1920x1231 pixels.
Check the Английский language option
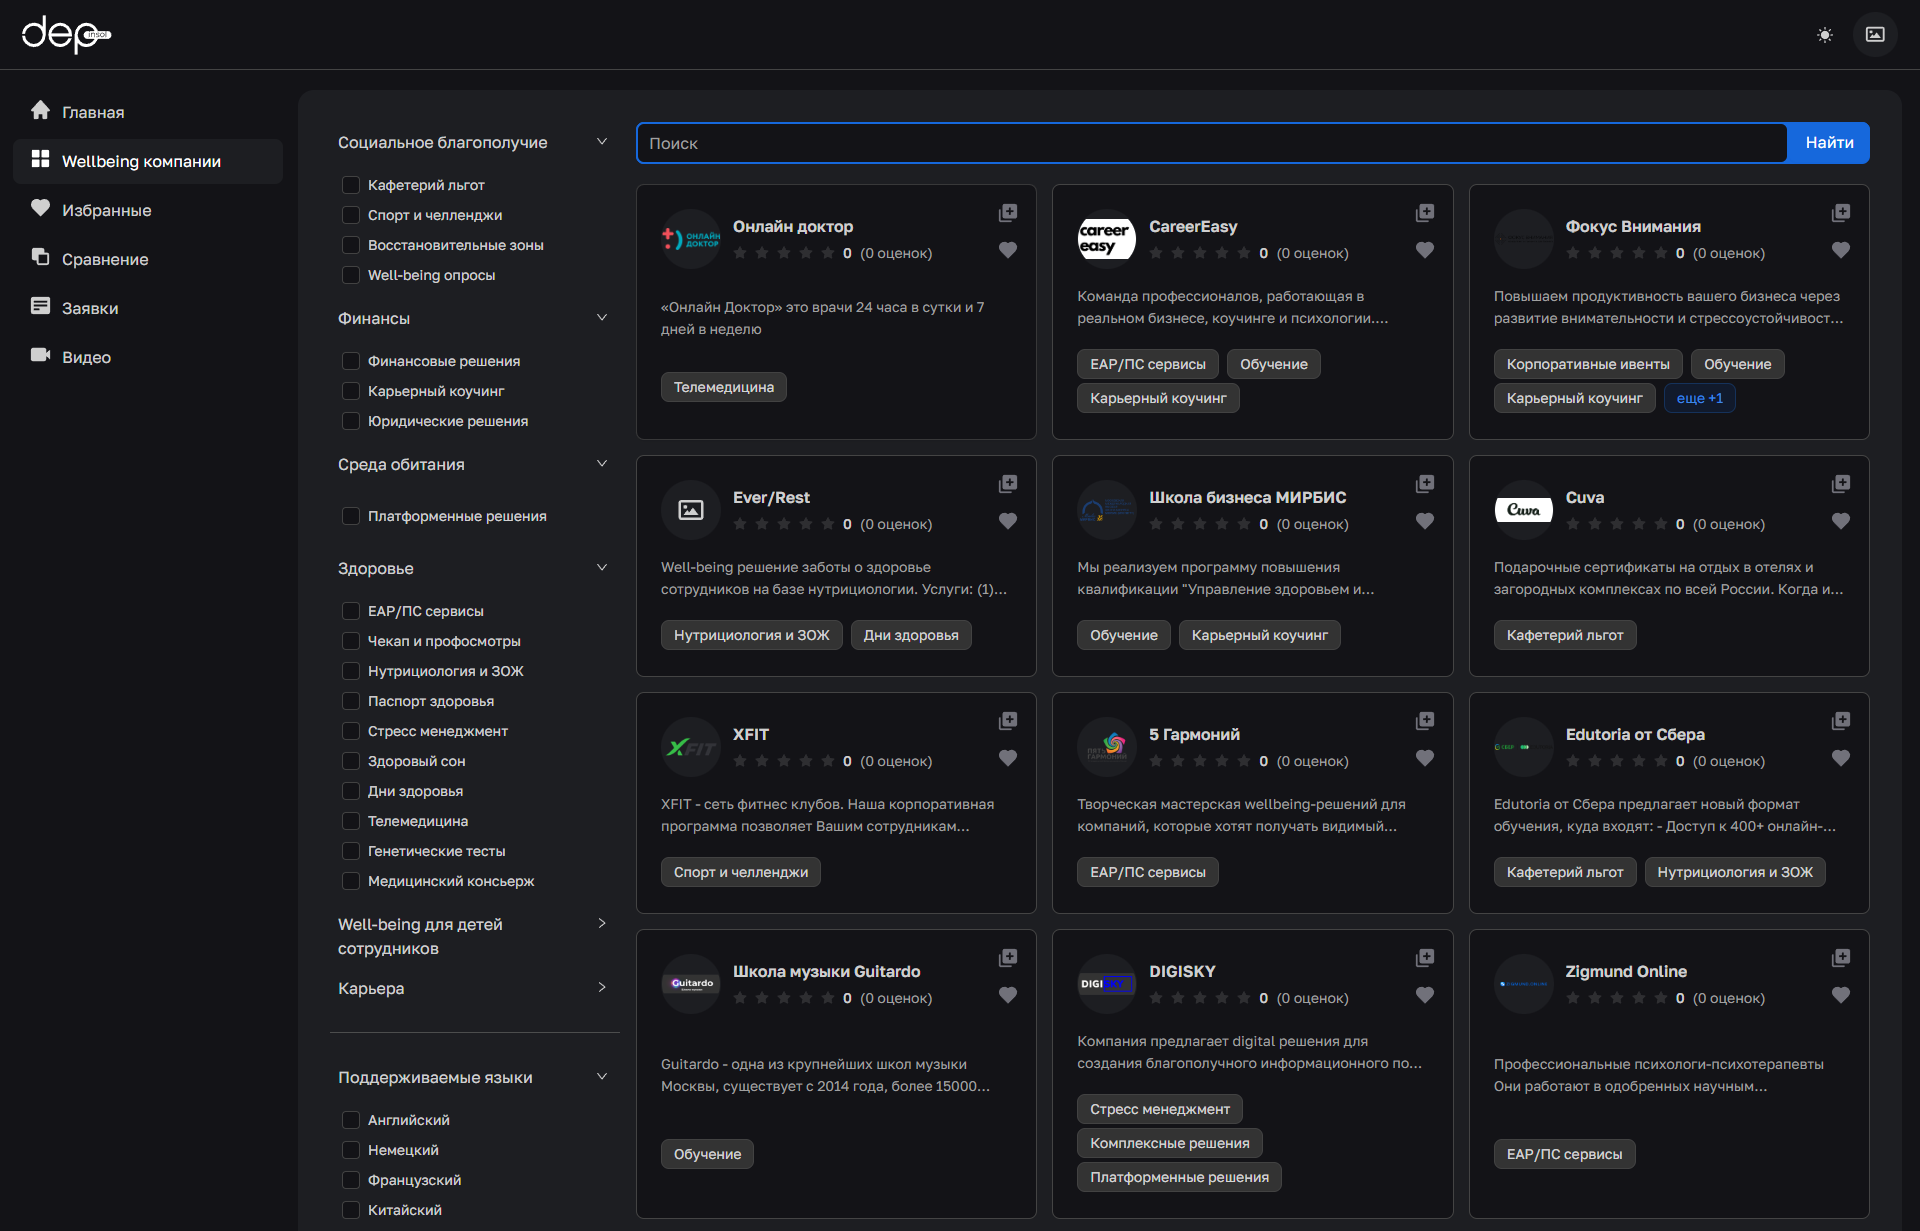[x=351, y=1120]
